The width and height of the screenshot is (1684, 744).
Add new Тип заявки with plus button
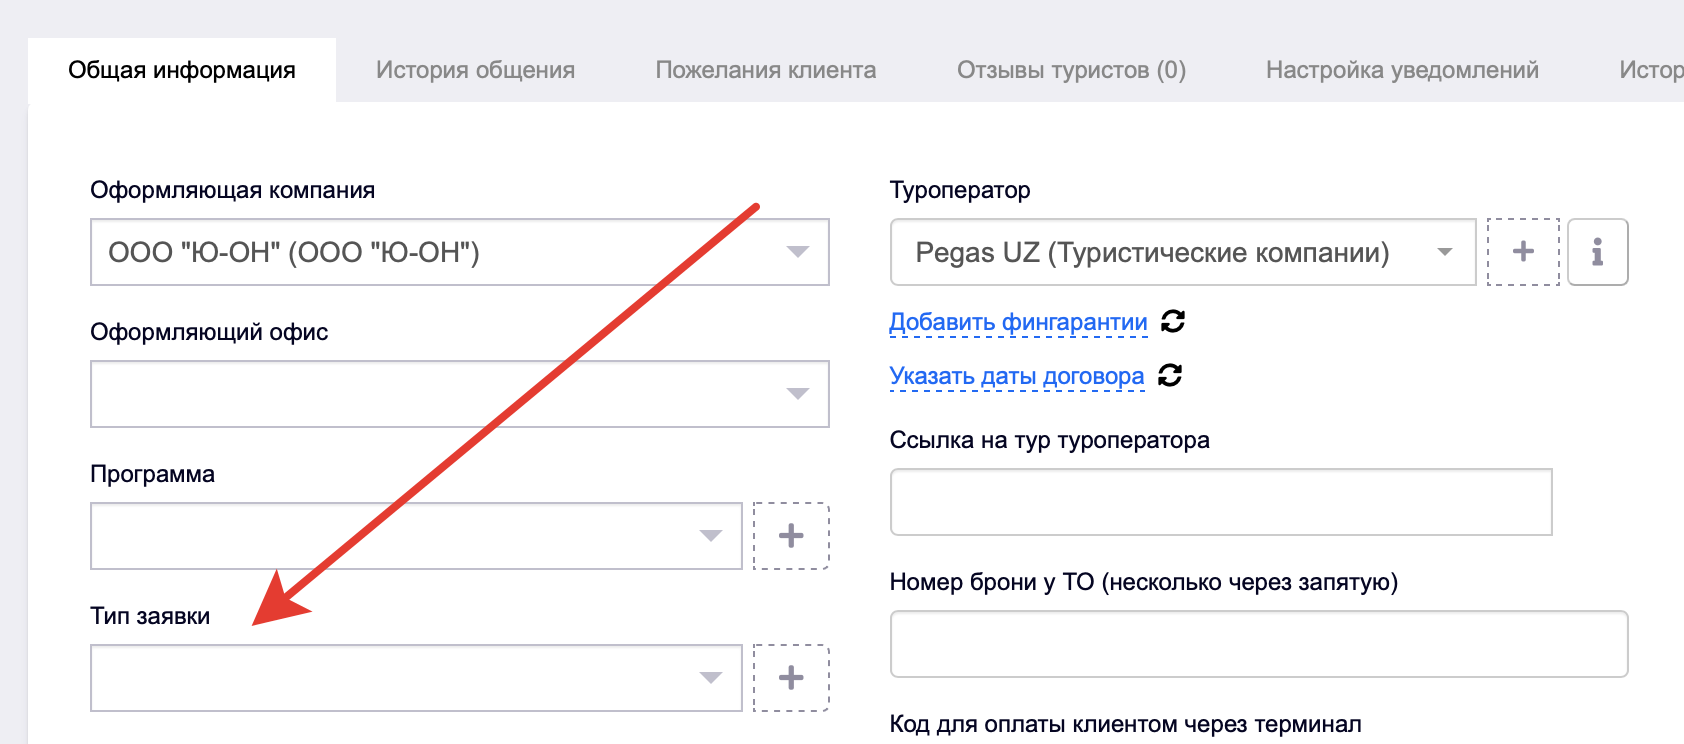tap(791, 678)
